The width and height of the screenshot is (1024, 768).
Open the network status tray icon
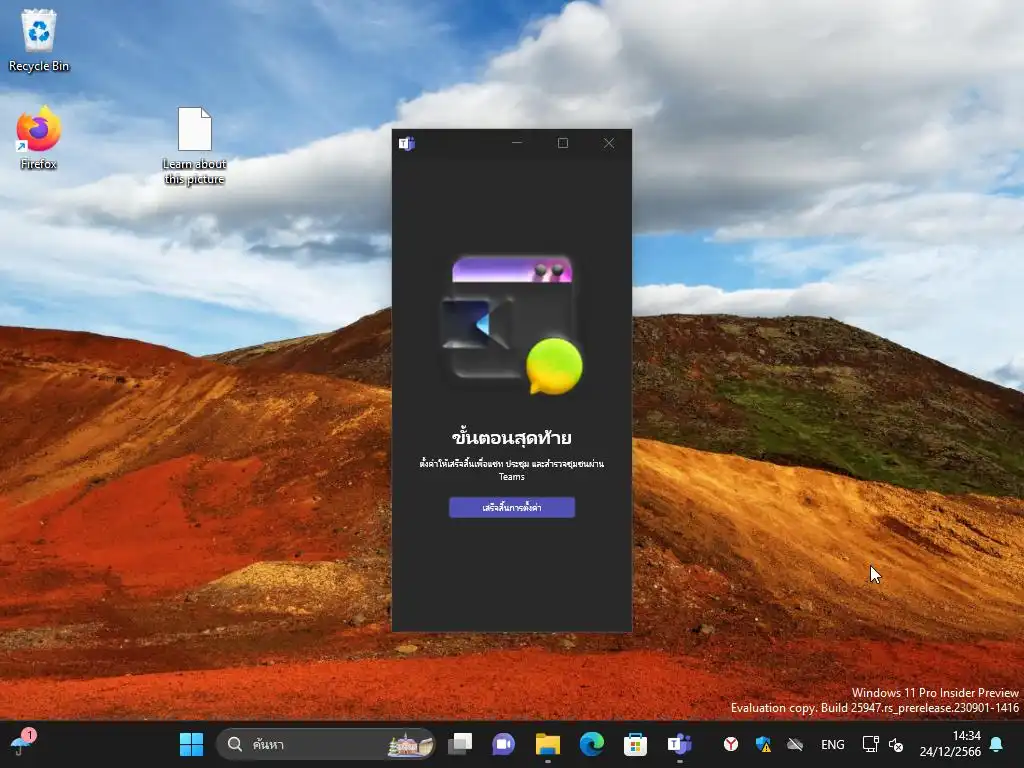pyautogui.click(x=871, y=744)
